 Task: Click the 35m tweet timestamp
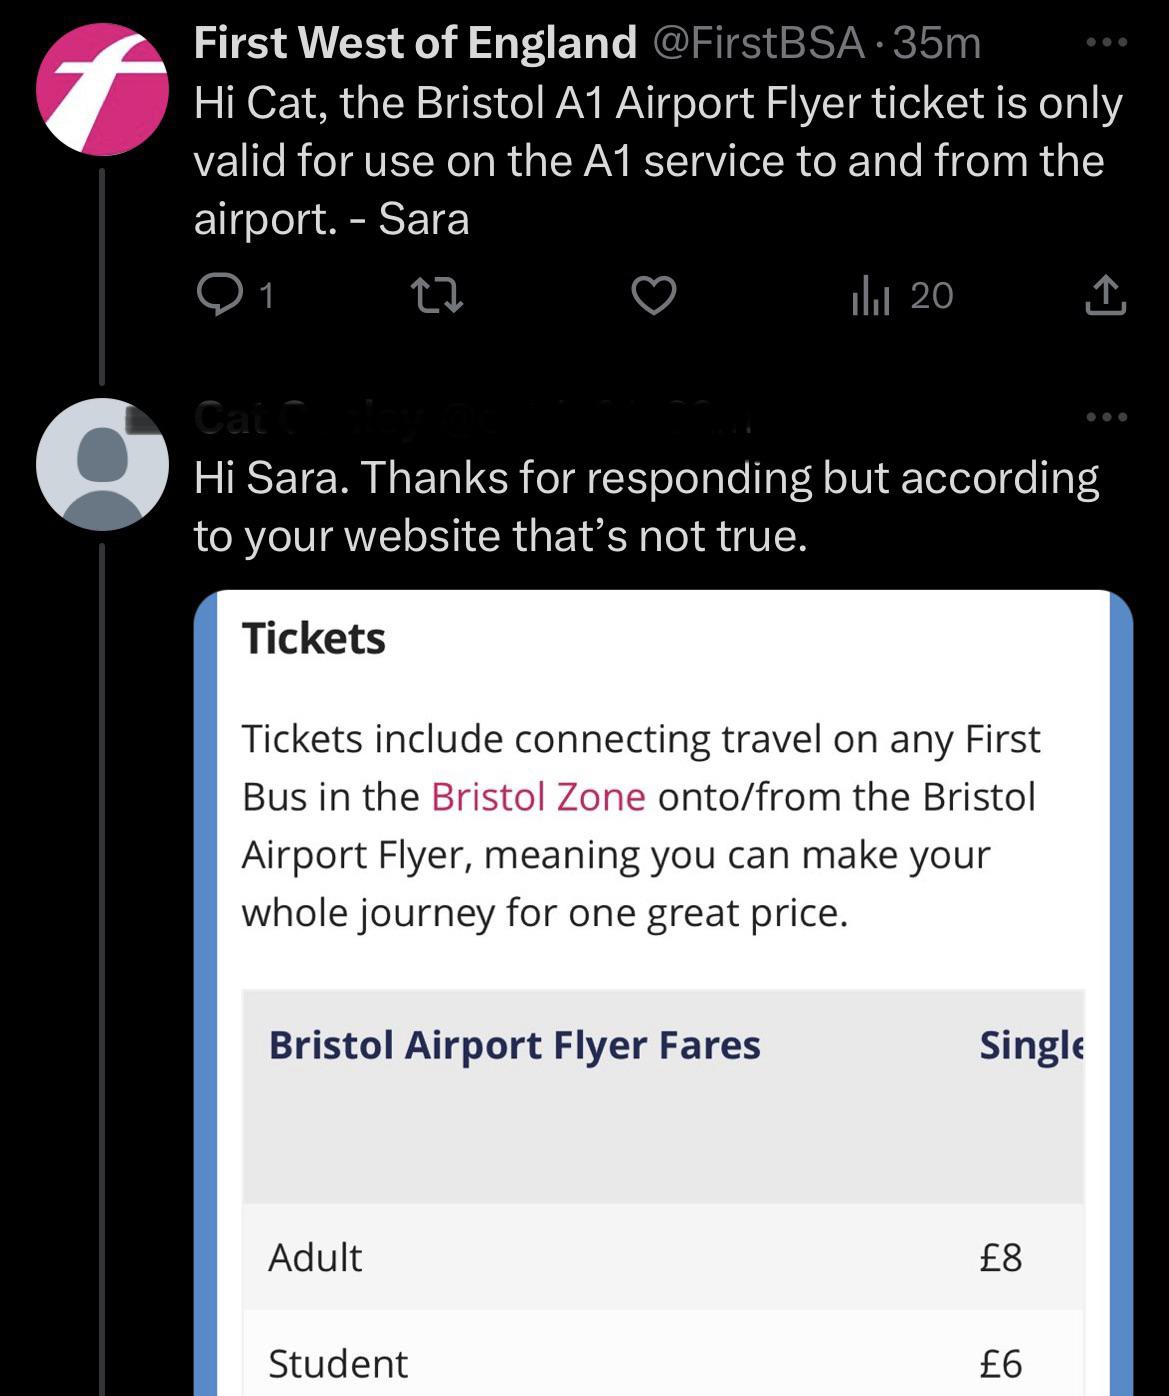937,43
